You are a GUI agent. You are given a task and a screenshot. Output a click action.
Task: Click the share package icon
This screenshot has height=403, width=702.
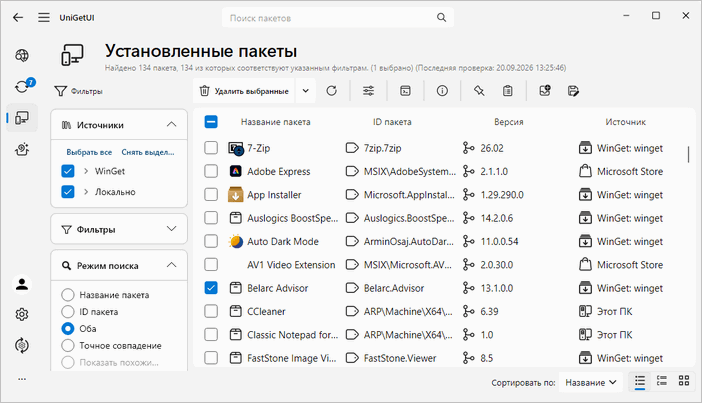tap(545, 91)
